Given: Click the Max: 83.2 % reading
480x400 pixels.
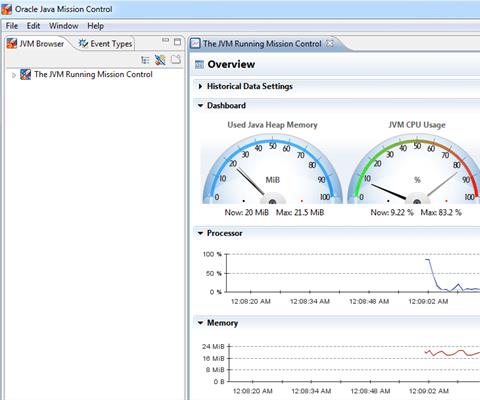Looking at the screenshot, I should pos(441,212).
